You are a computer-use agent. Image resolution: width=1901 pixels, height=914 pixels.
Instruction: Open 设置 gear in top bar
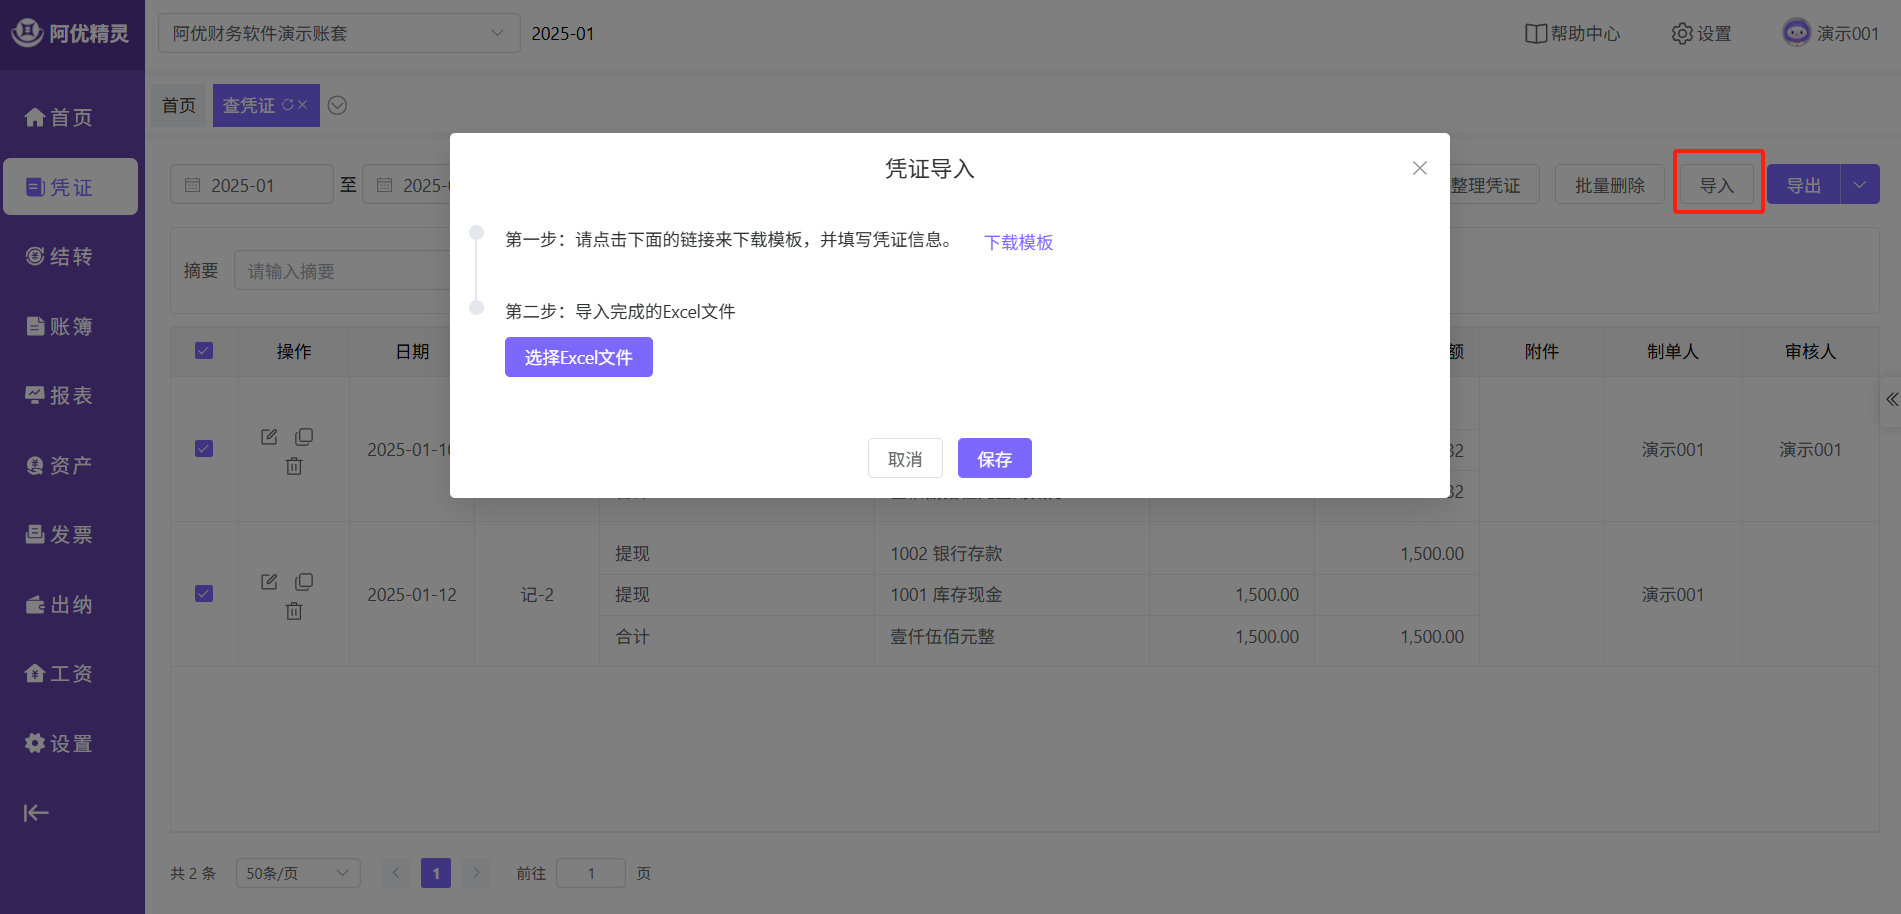coord(1701,34)
